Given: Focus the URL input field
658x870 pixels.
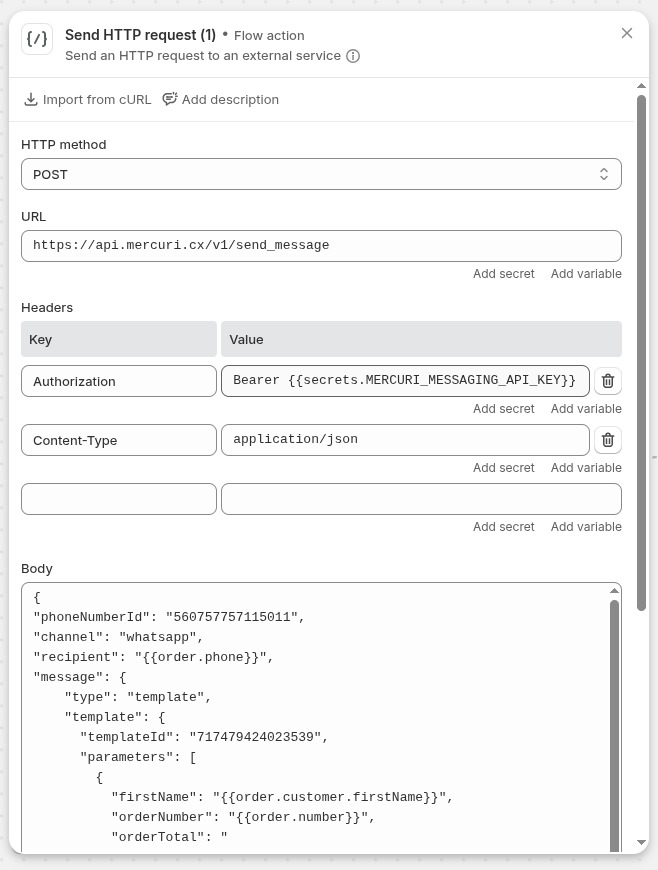Looking at the screenshot, I should pos(321,246).
